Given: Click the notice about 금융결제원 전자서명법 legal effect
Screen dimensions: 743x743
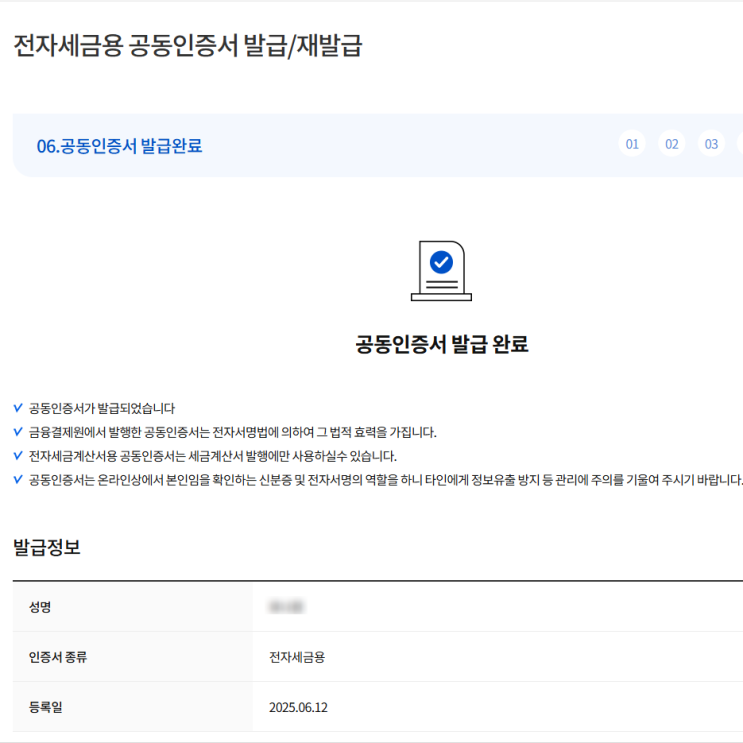Looking at the screenshot, I should tap(232, 432).
